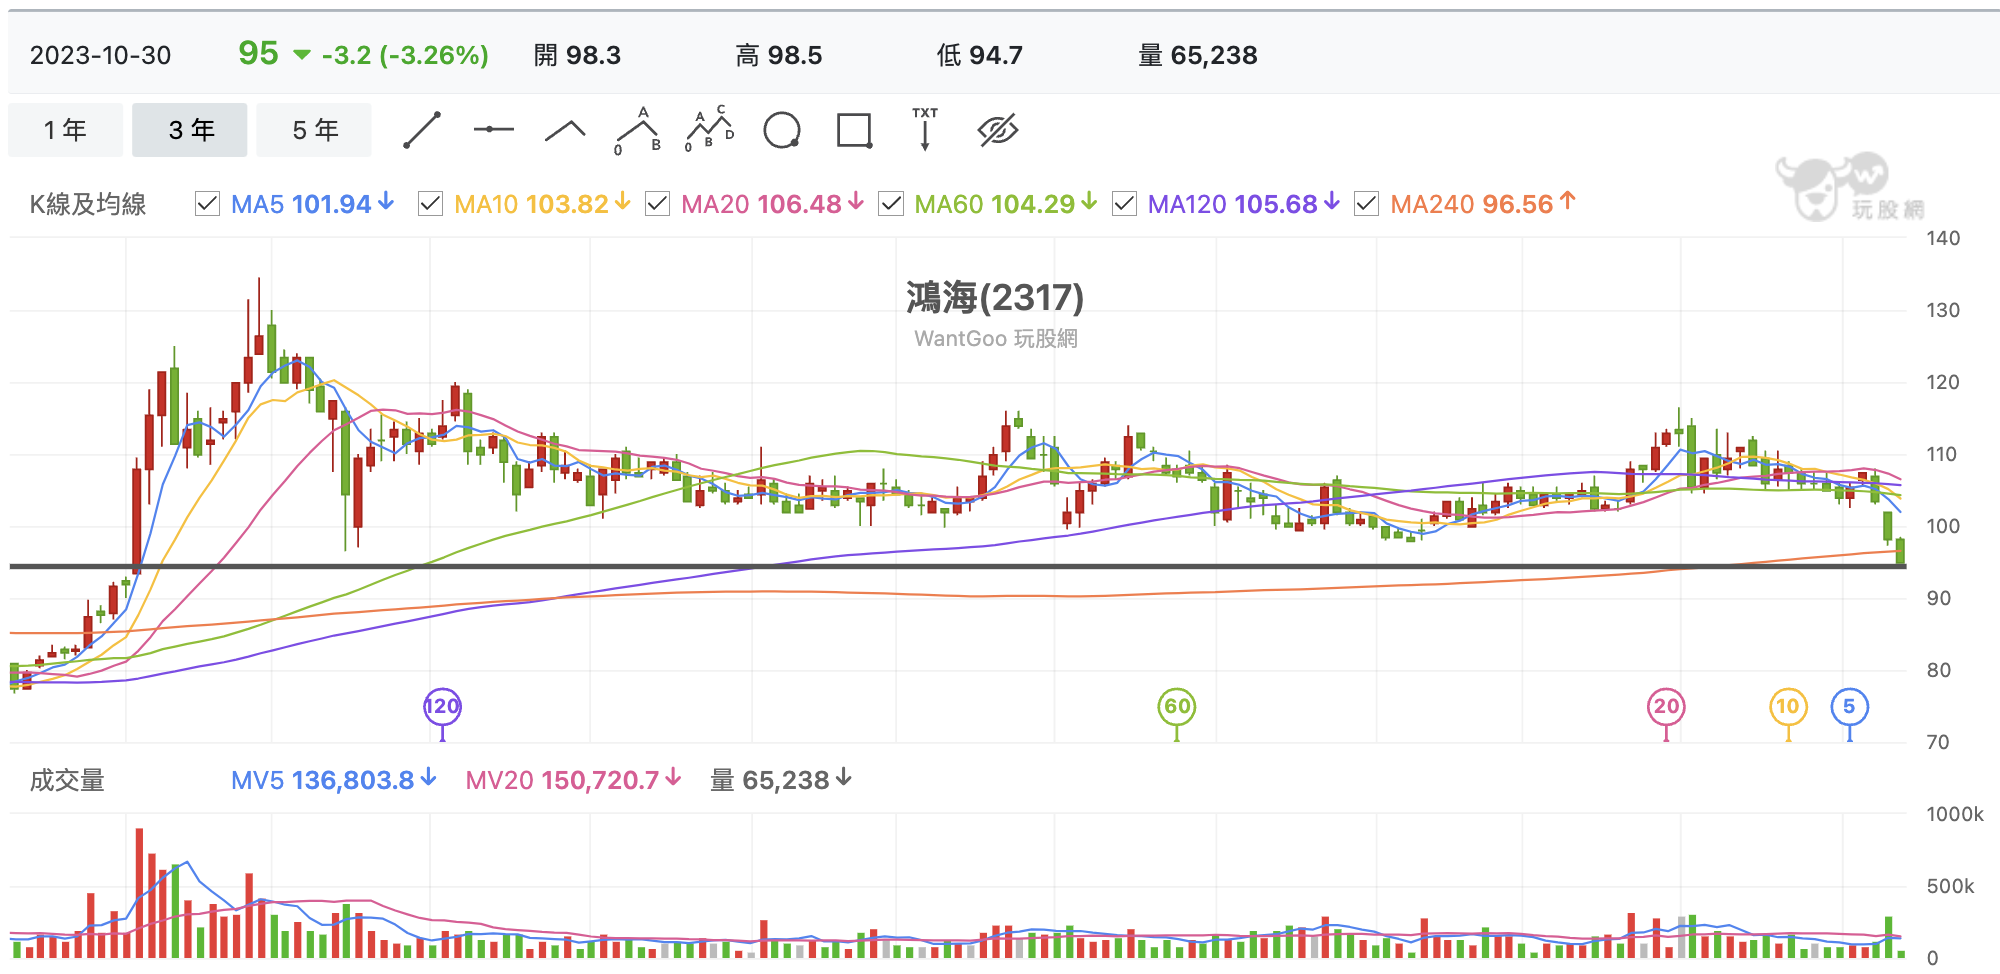2000x974 pixels.
Task: Uncheck the MA10 moving average checkbox
Action: pos(430,204)
